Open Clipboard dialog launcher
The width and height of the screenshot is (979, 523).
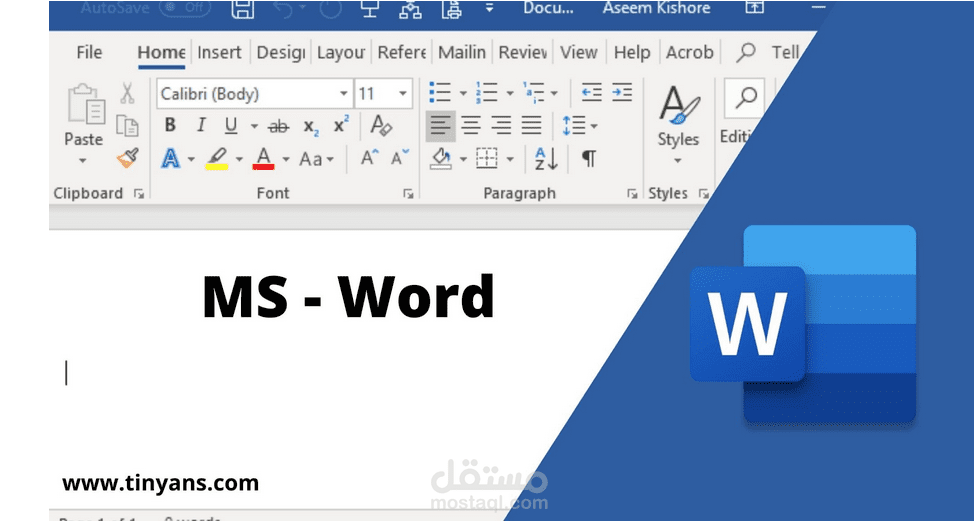pos(139,194)
